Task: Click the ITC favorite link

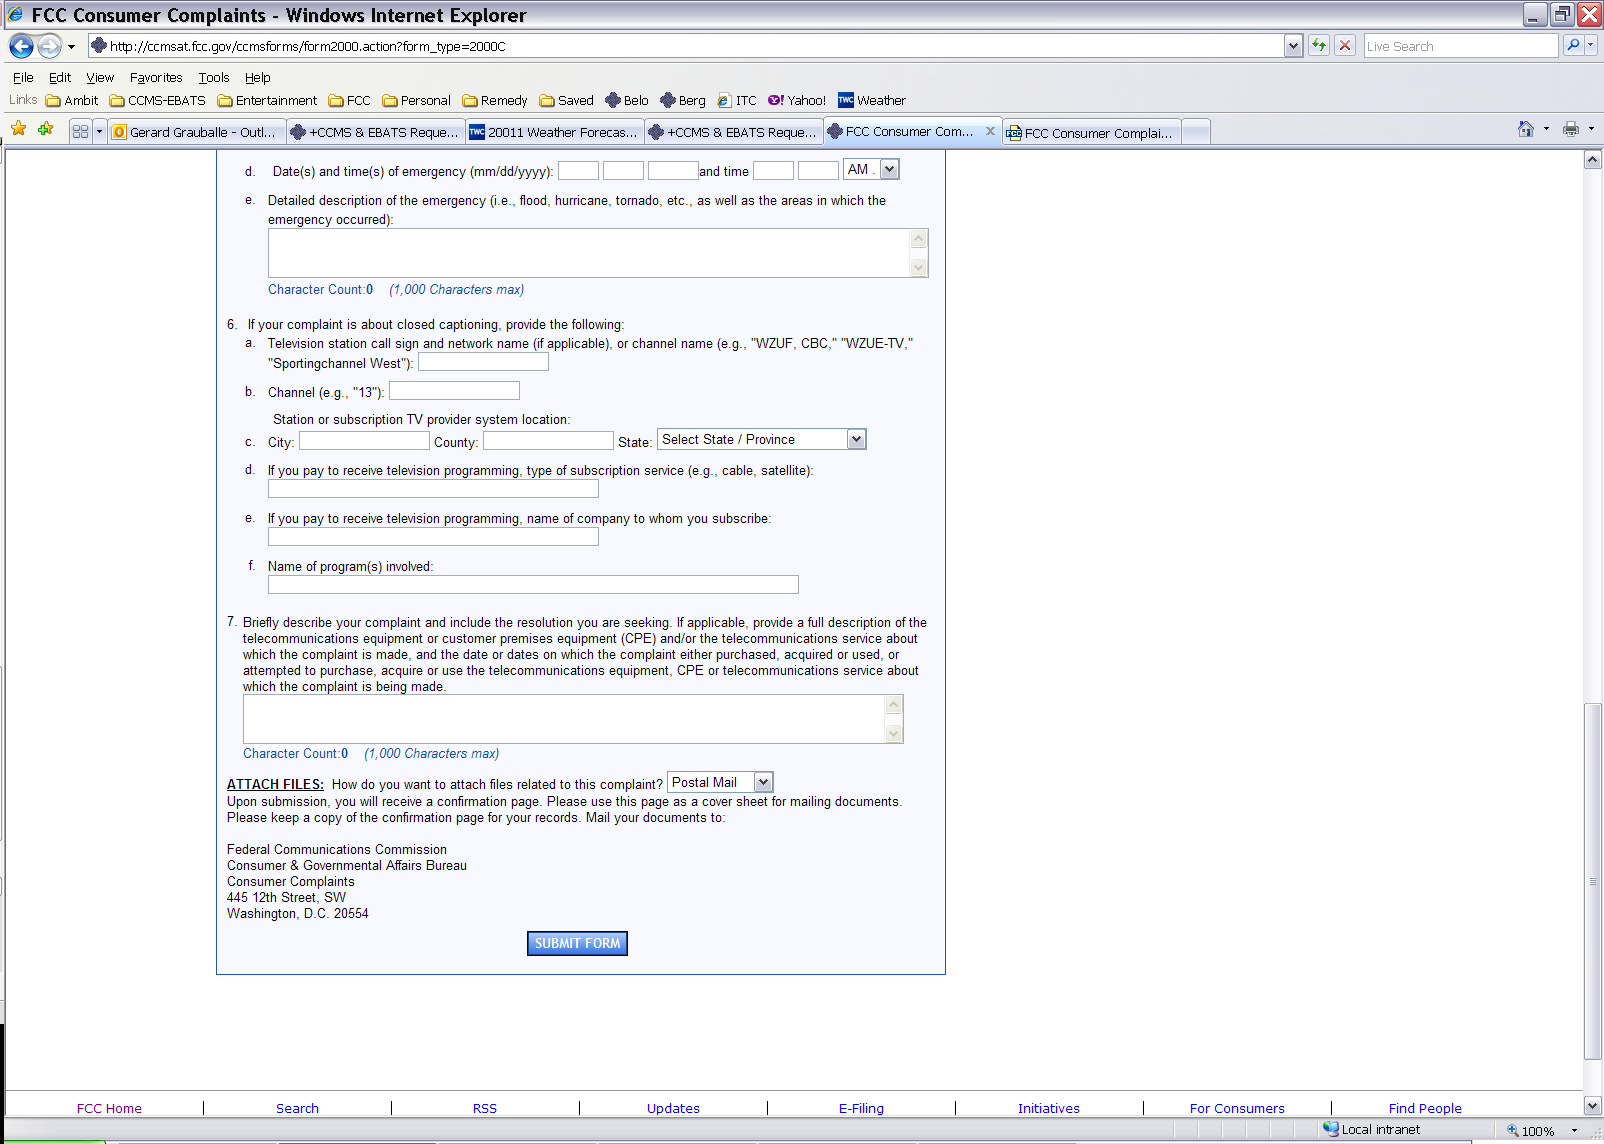Action: [x=737, y=100]
